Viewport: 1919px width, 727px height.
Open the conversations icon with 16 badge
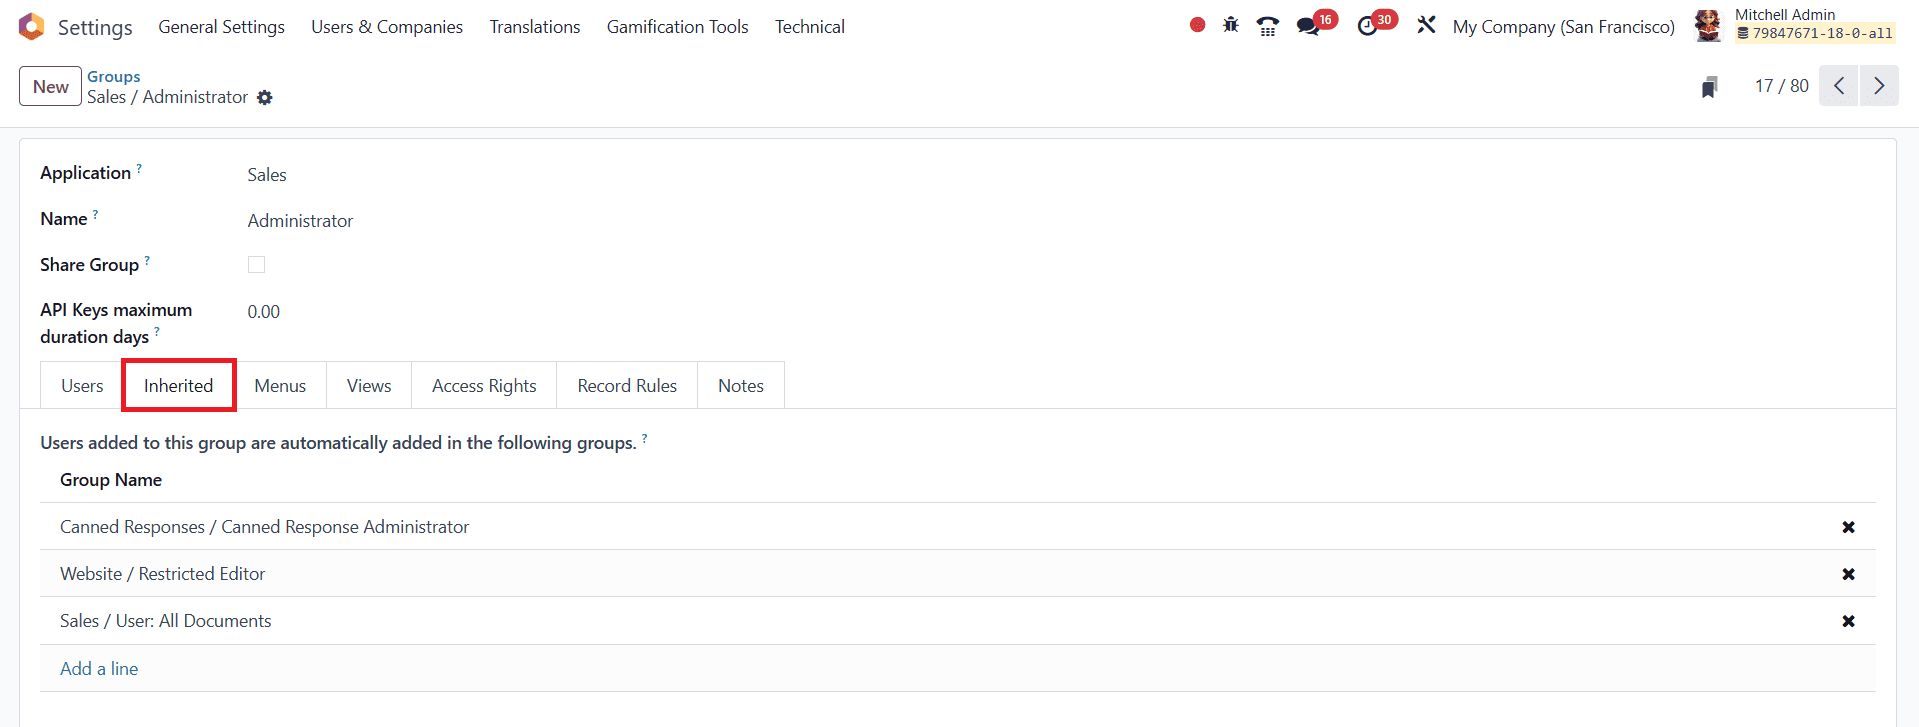point(1308,26)
